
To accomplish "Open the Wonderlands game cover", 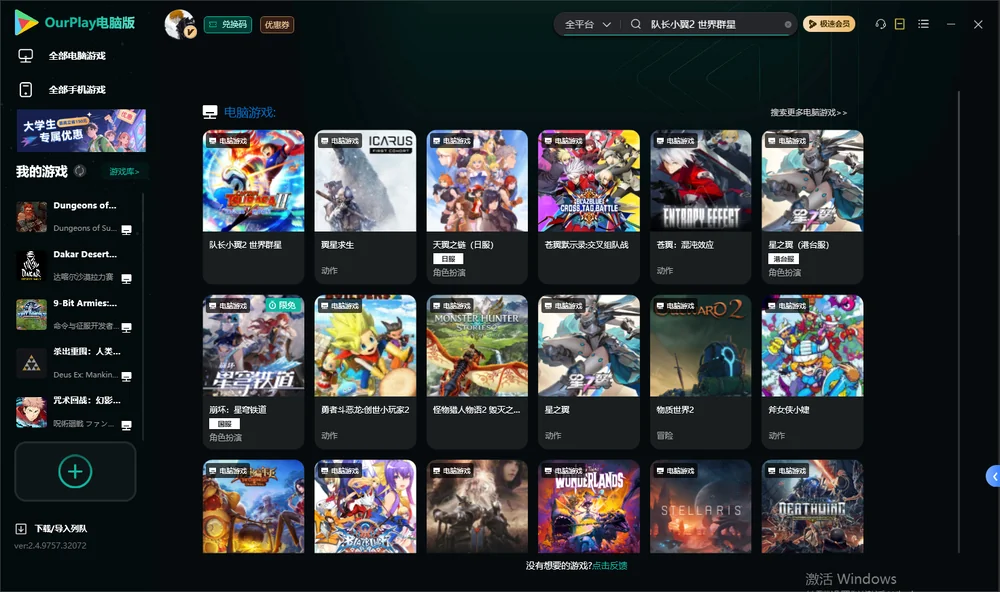I will click(x=589, y=507).
